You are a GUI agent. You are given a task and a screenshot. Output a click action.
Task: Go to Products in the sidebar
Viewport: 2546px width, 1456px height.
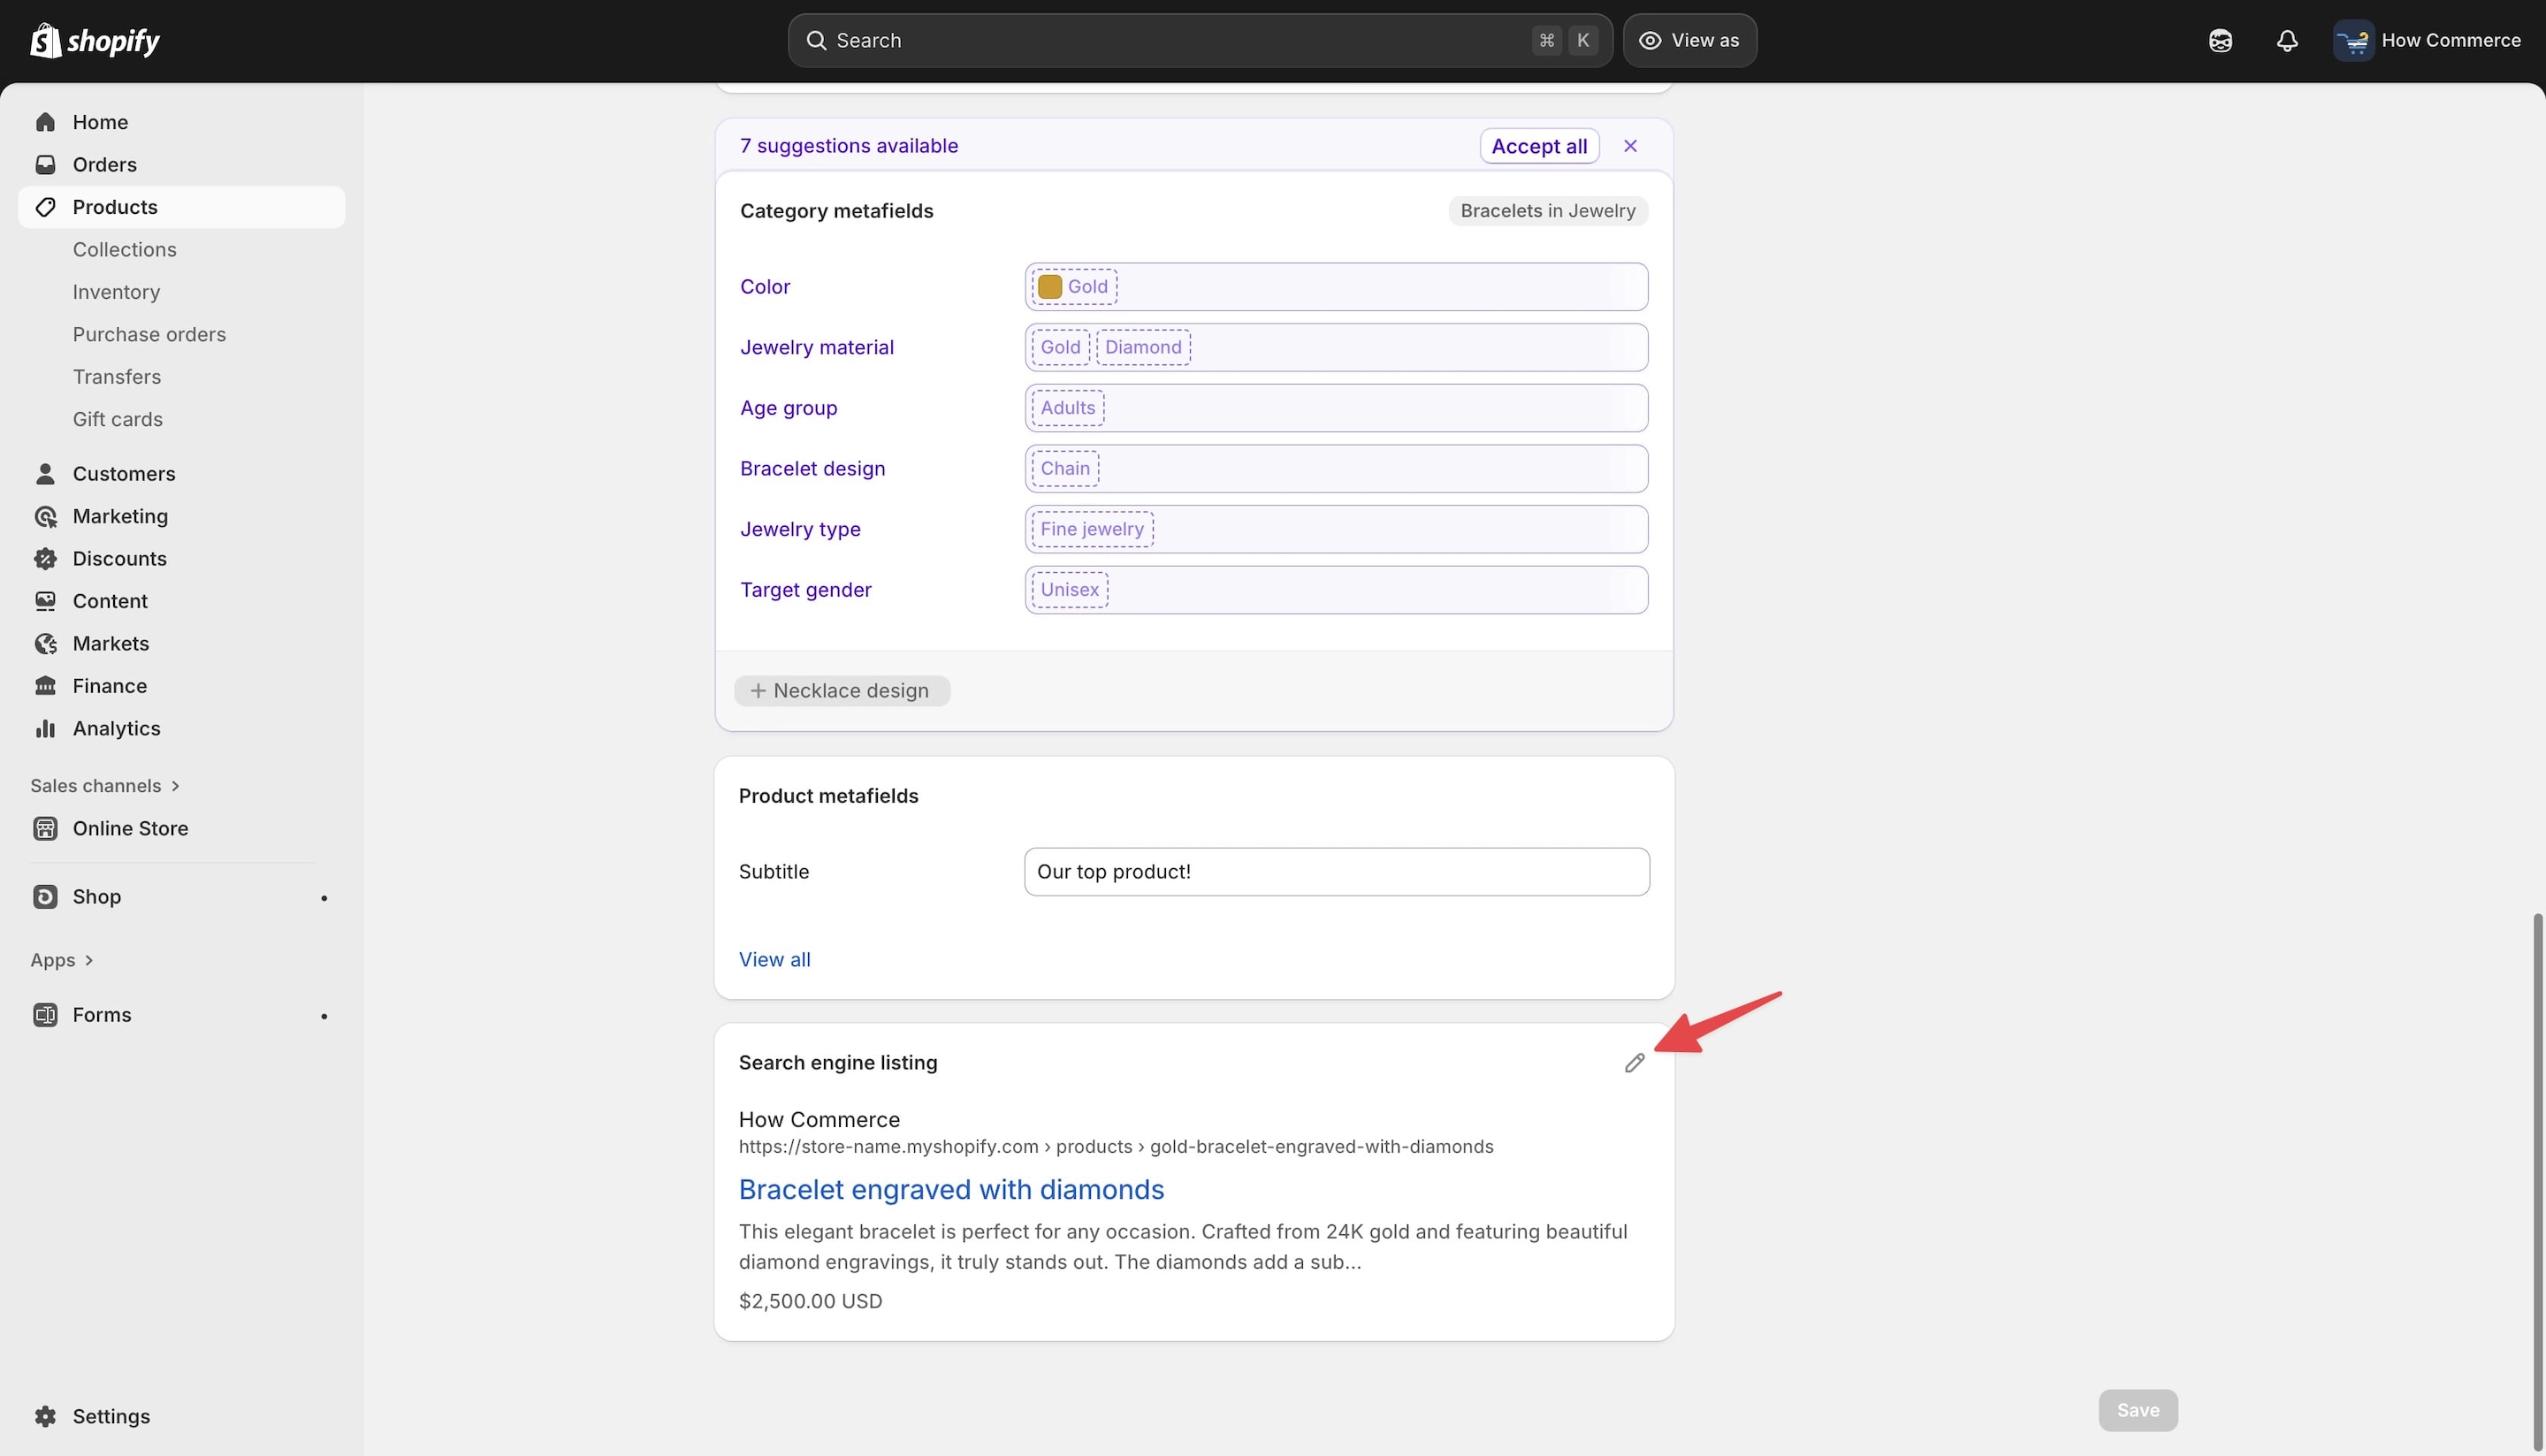pyautogui.click(x=182, y=207)
